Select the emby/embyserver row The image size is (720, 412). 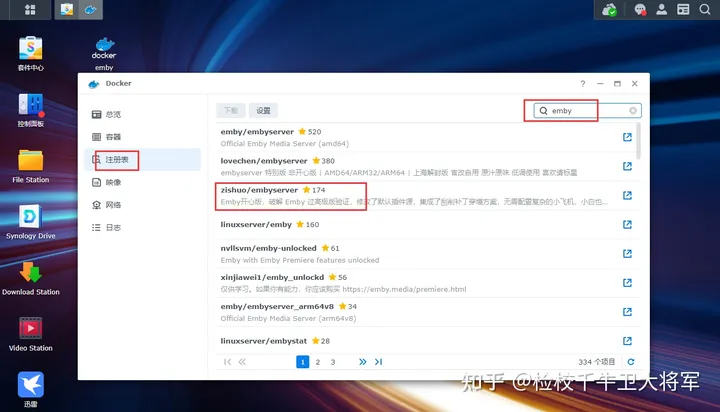[x=426, y=137]
